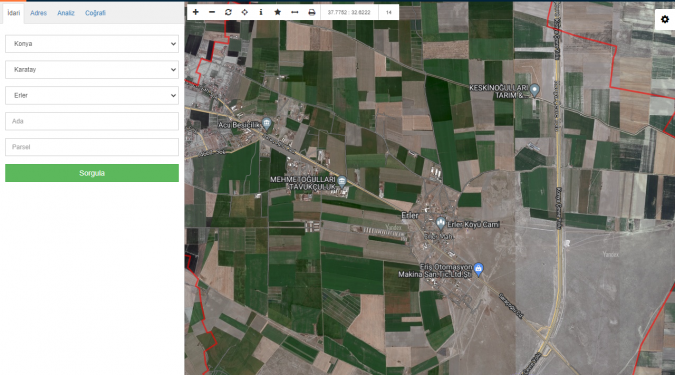The image size is (675, 375).
Task: Focus the Ada input field
Action: 92,121
